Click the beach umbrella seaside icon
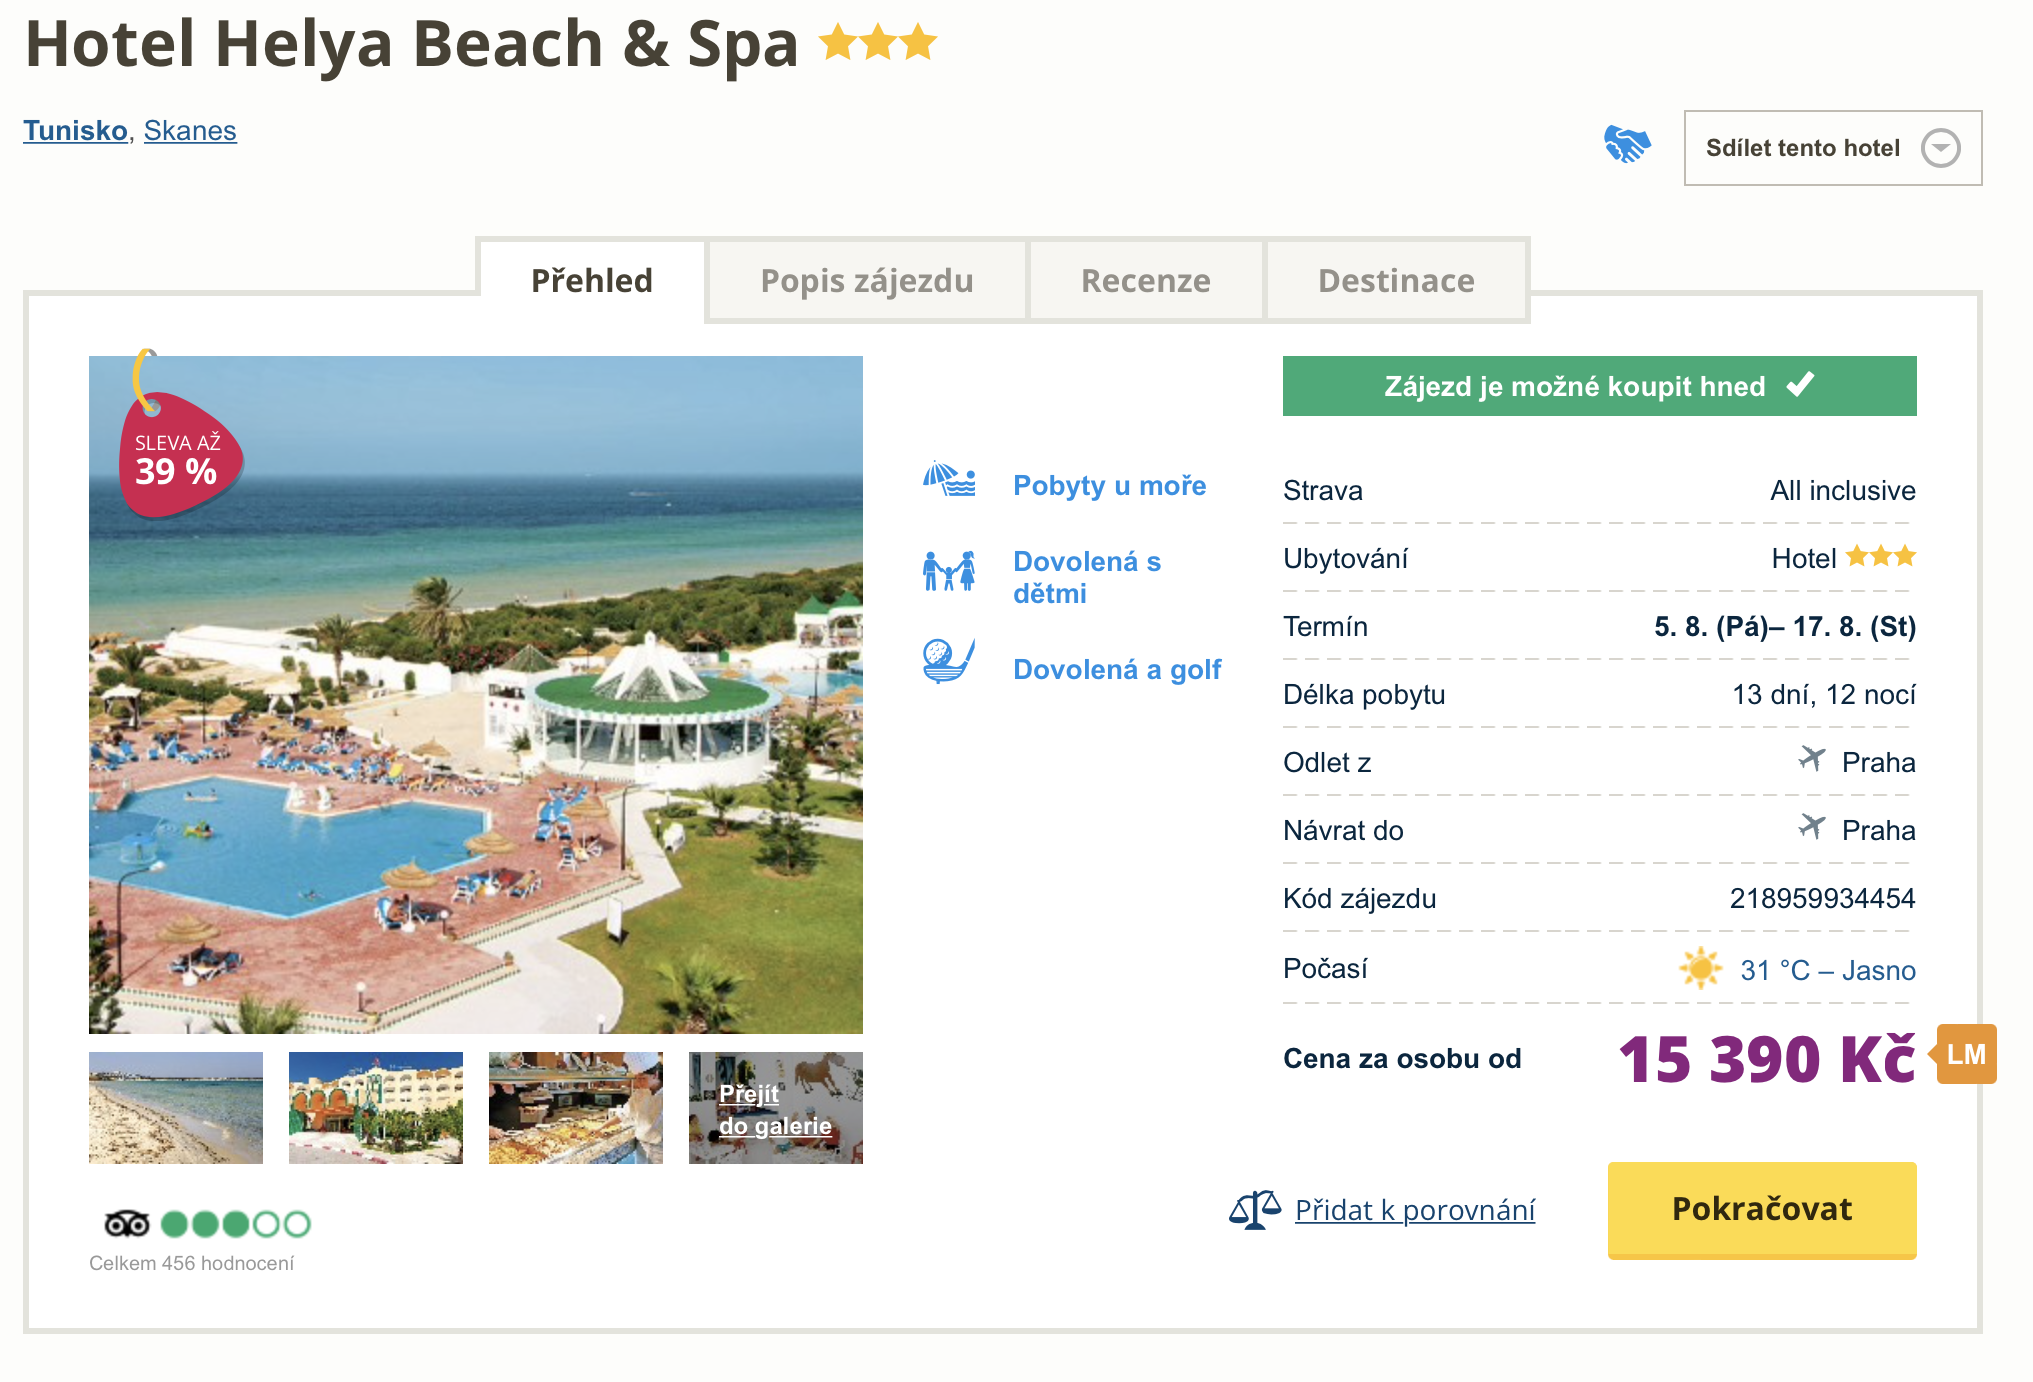 948,480
